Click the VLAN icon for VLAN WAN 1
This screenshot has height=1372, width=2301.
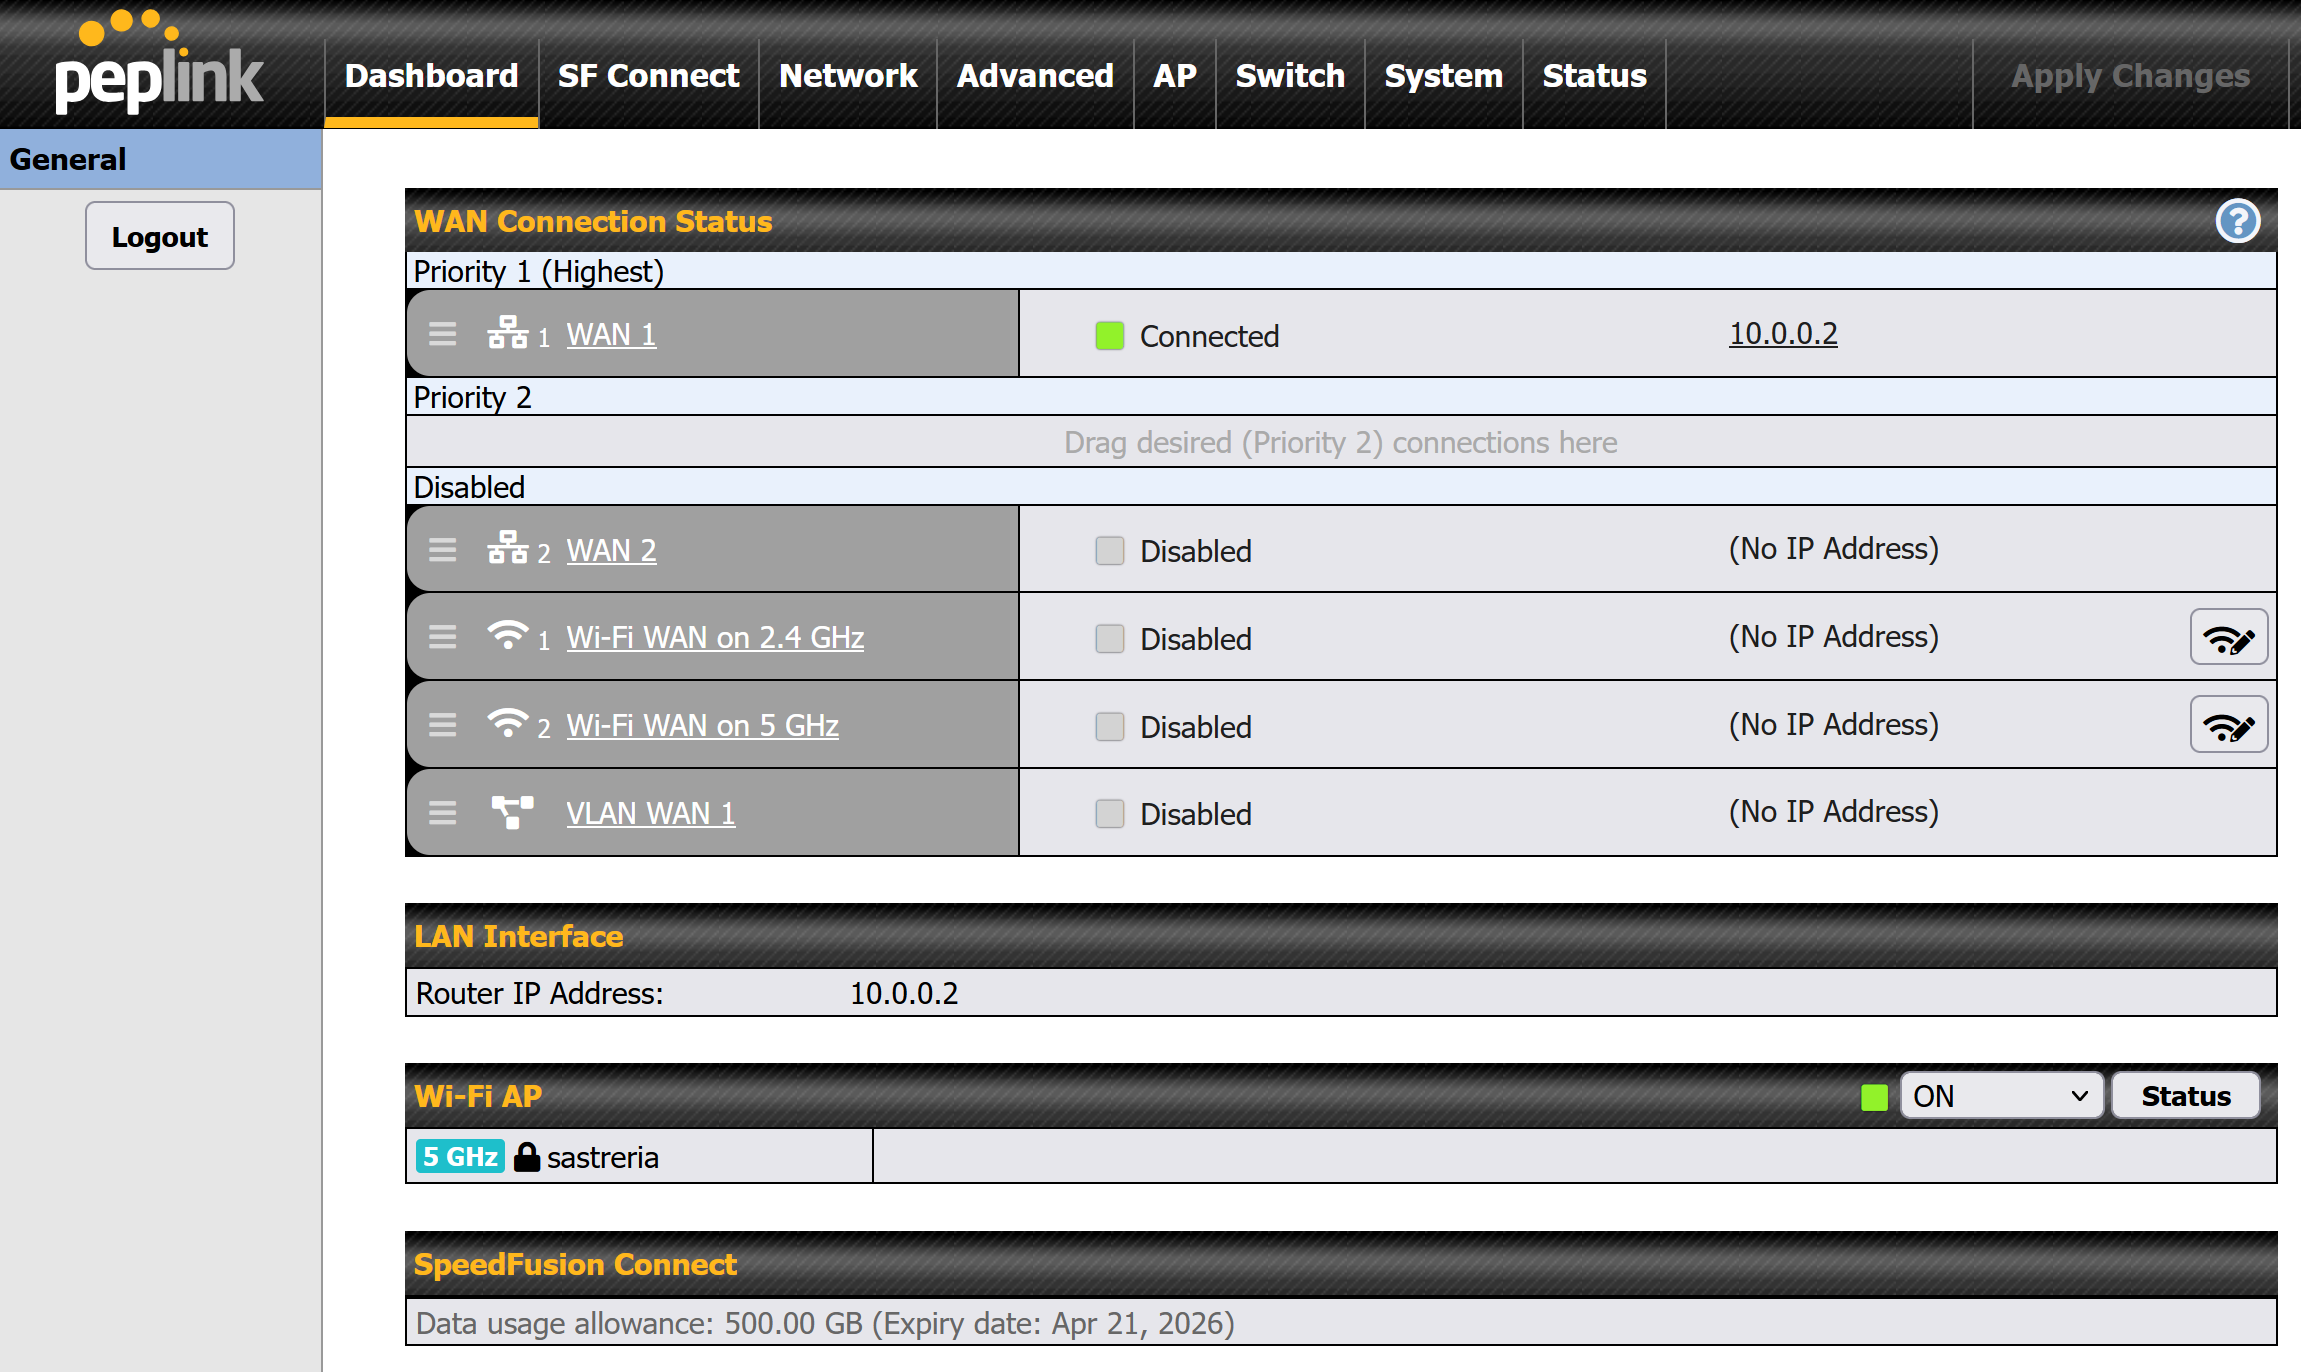[x=513, y=812]
